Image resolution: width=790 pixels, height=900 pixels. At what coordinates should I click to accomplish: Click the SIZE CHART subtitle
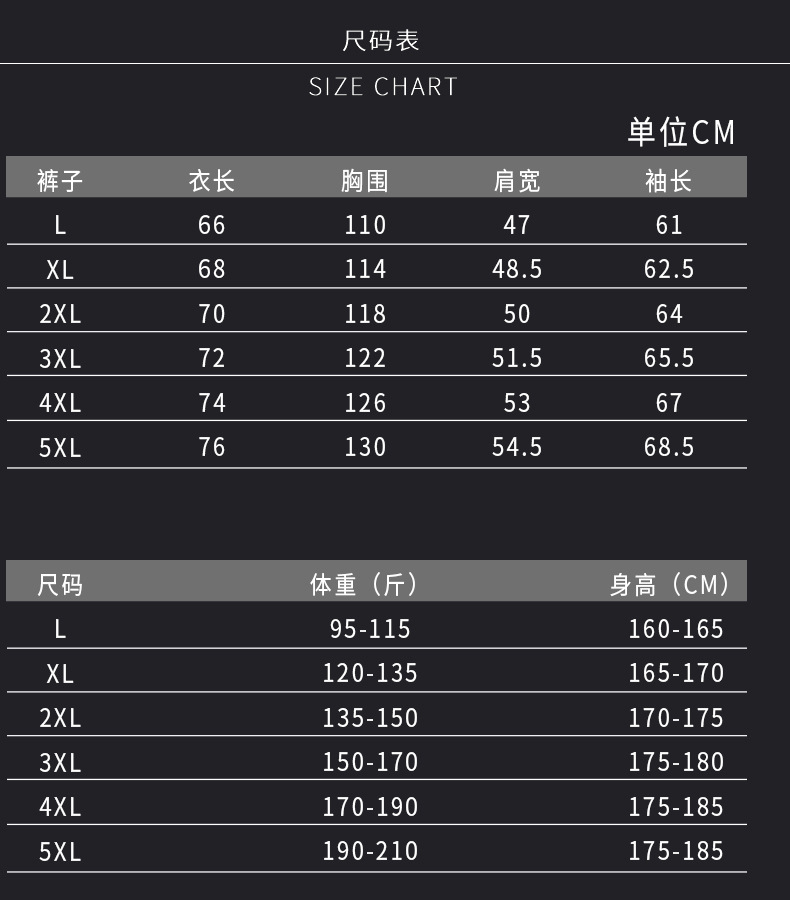pos(383,87)
